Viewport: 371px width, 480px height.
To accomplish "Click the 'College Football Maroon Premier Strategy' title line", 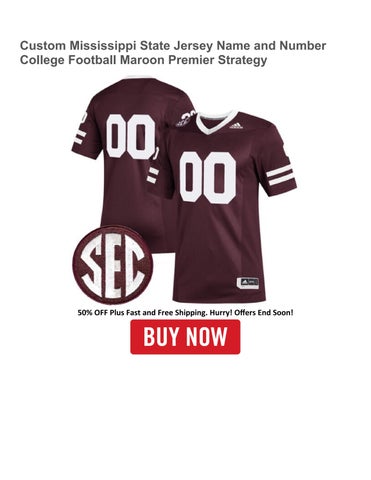I will (x=143, y=60).
